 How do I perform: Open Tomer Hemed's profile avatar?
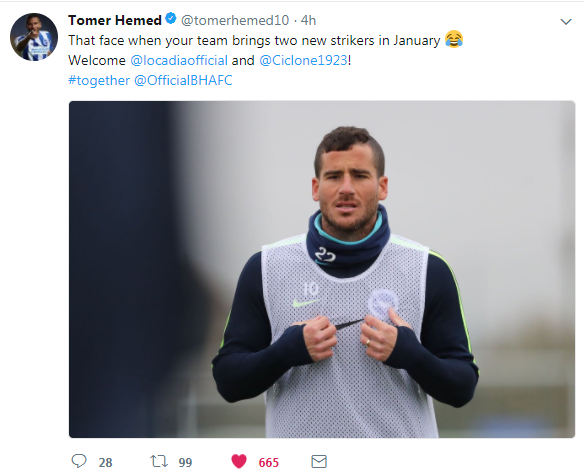[x=34, y=37]
